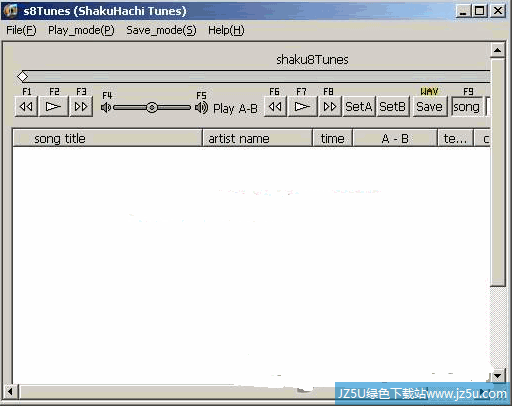Open the Help(H) menu
The height and width of the screenshot is (408, 513).
coord(226,30)
